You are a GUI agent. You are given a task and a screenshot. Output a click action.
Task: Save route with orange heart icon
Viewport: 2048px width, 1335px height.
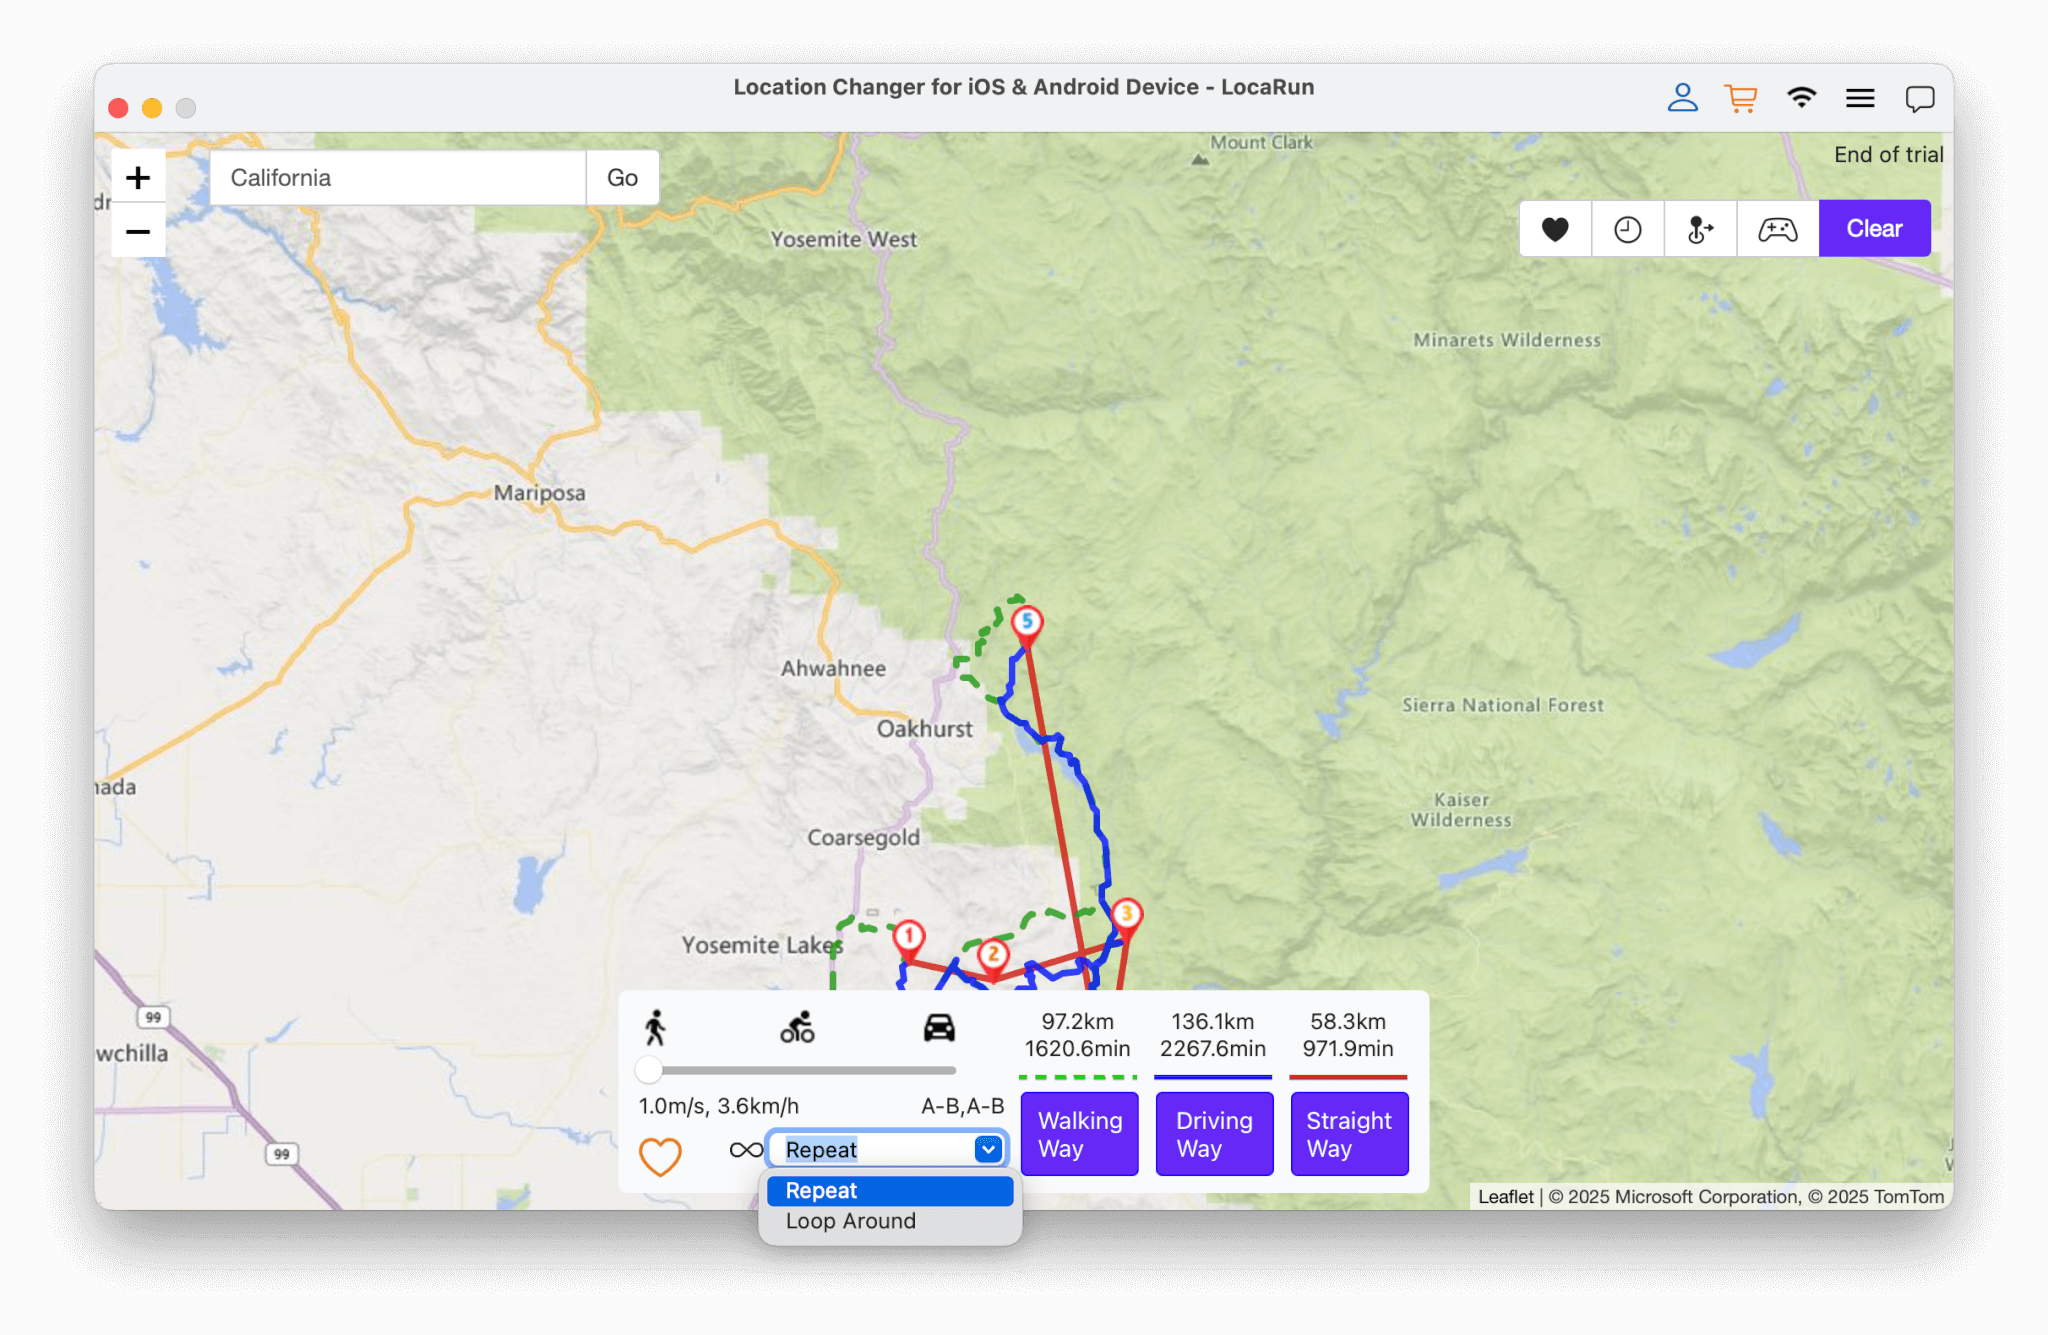coord(660,1156)
